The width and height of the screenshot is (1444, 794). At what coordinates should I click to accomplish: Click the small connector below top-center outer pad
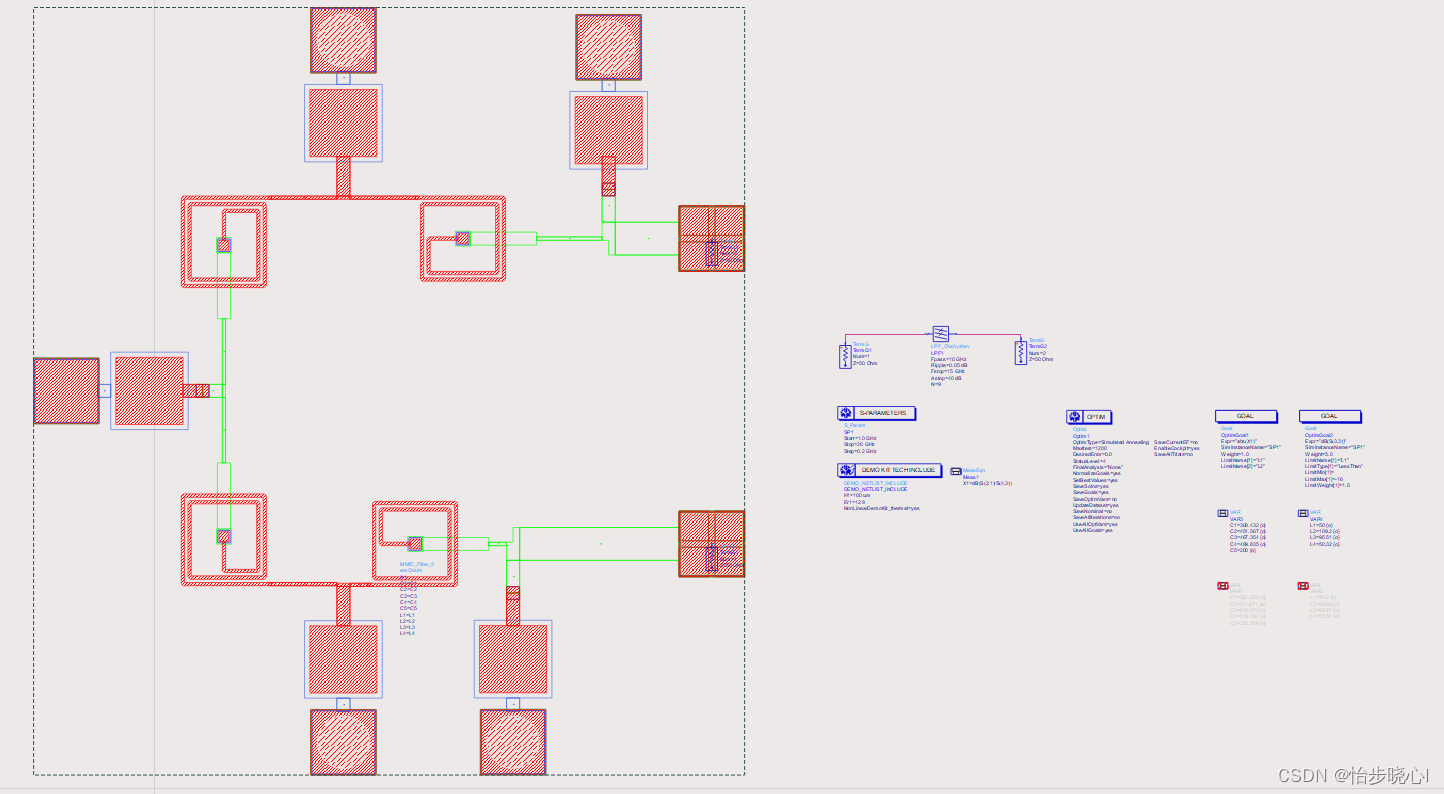(x=343, y=78)
